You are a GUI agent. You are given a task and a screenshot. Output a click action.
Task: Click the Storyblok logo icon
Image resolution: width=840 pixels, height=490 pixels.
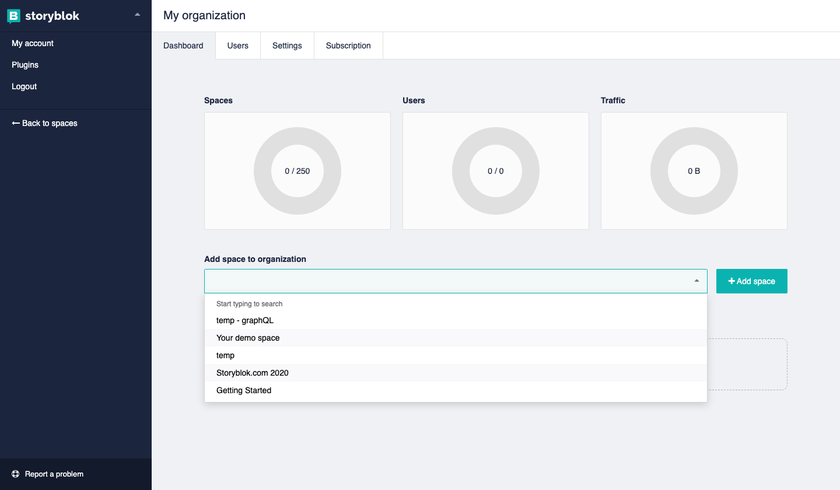click(x=13, y=16)
